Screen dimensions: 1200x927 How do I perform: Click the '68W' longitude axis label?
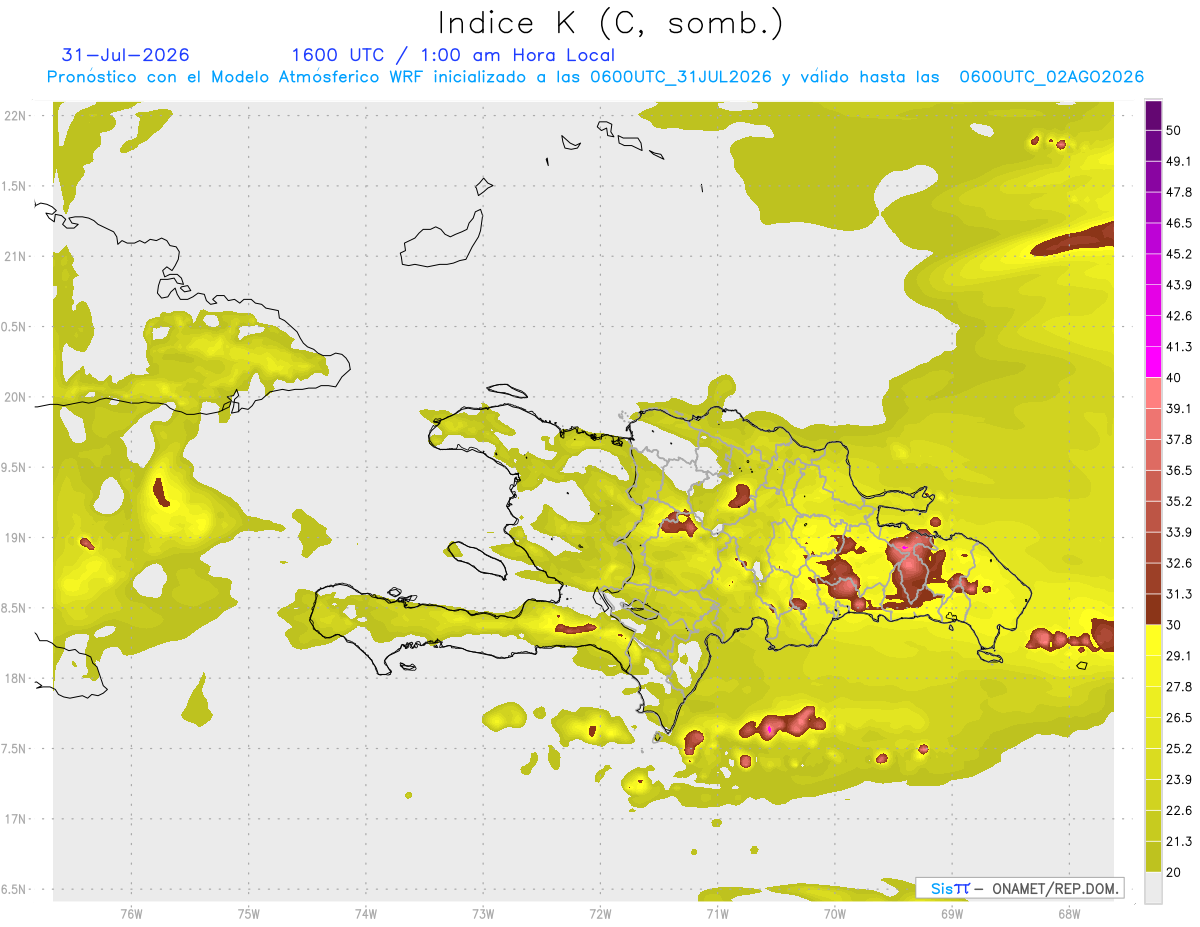pos(1069,913)
